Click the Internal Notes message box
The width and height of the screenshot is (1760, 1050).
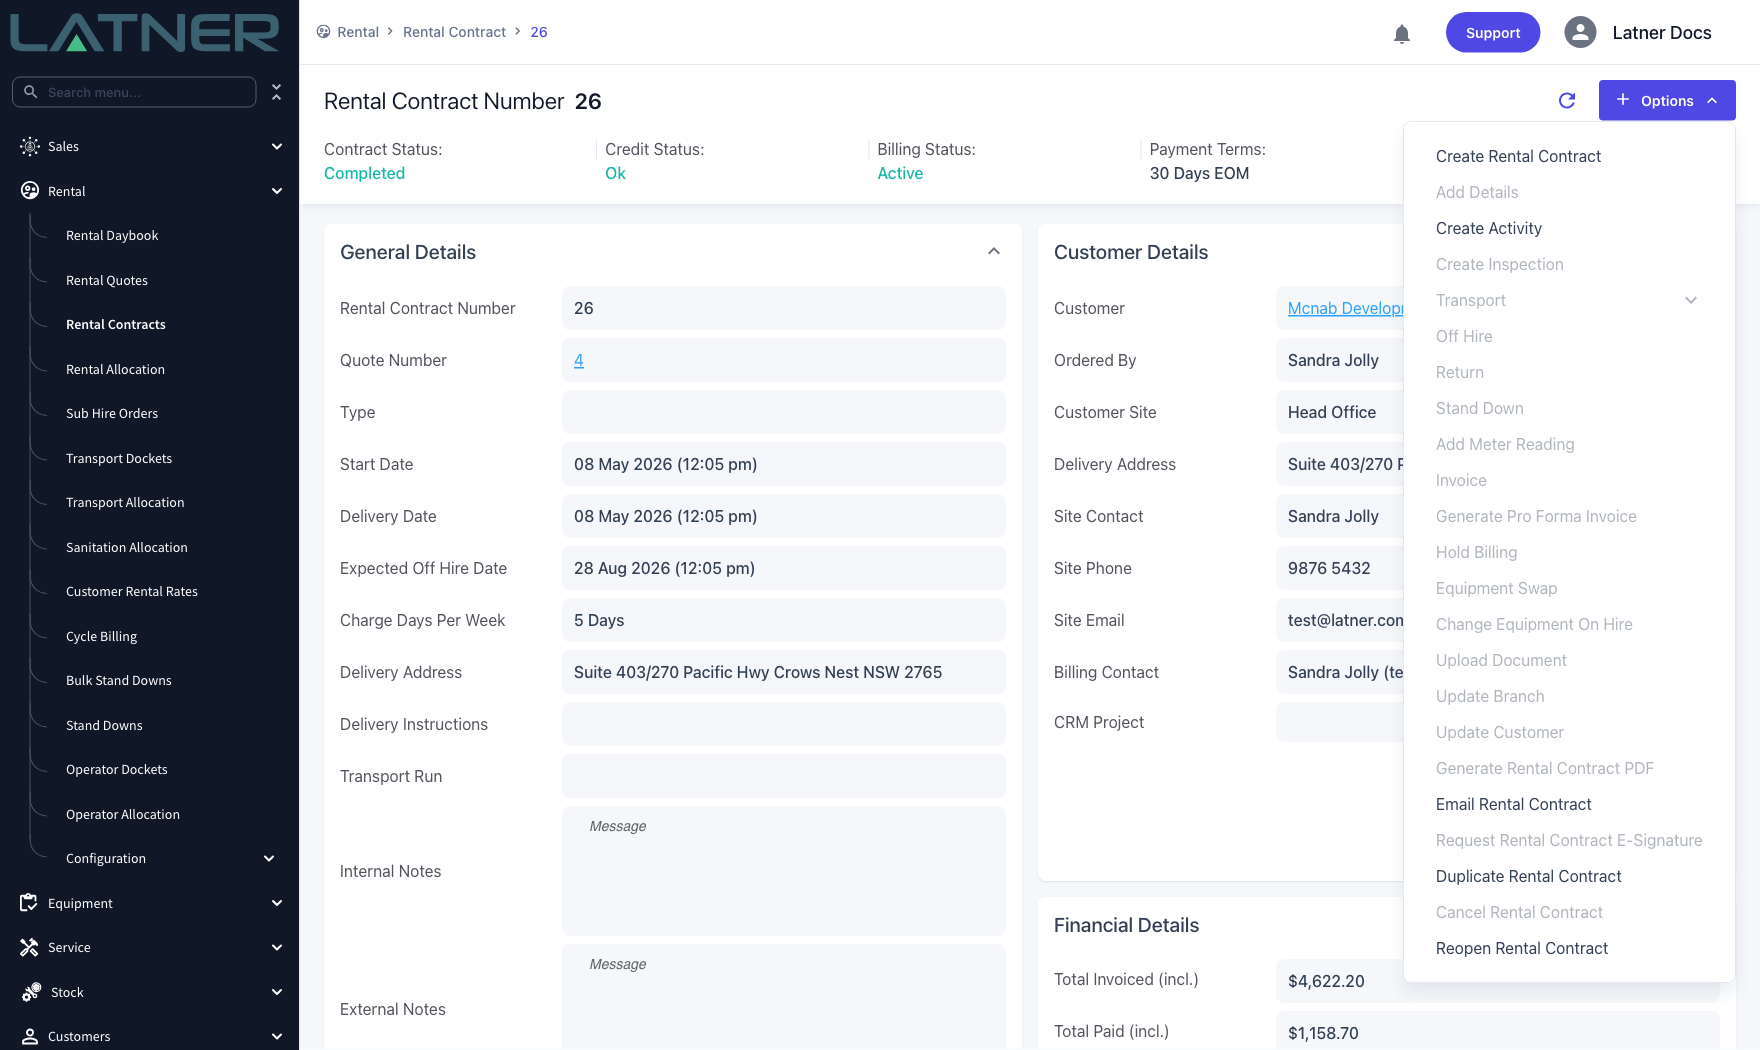coord(784,871)
